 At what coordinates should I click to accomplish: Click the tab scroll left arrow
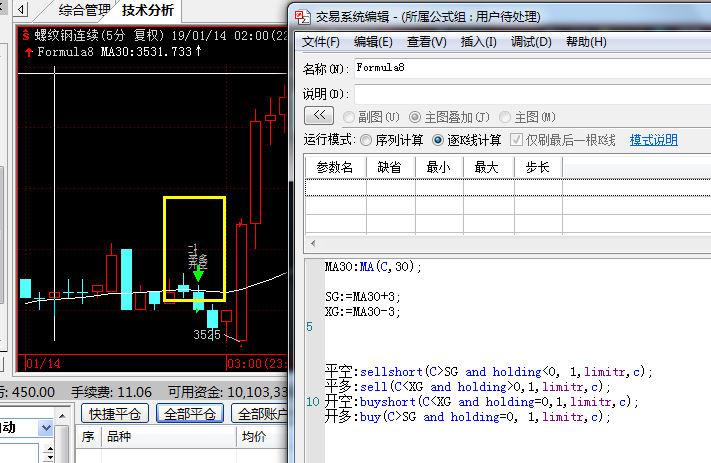20,9
